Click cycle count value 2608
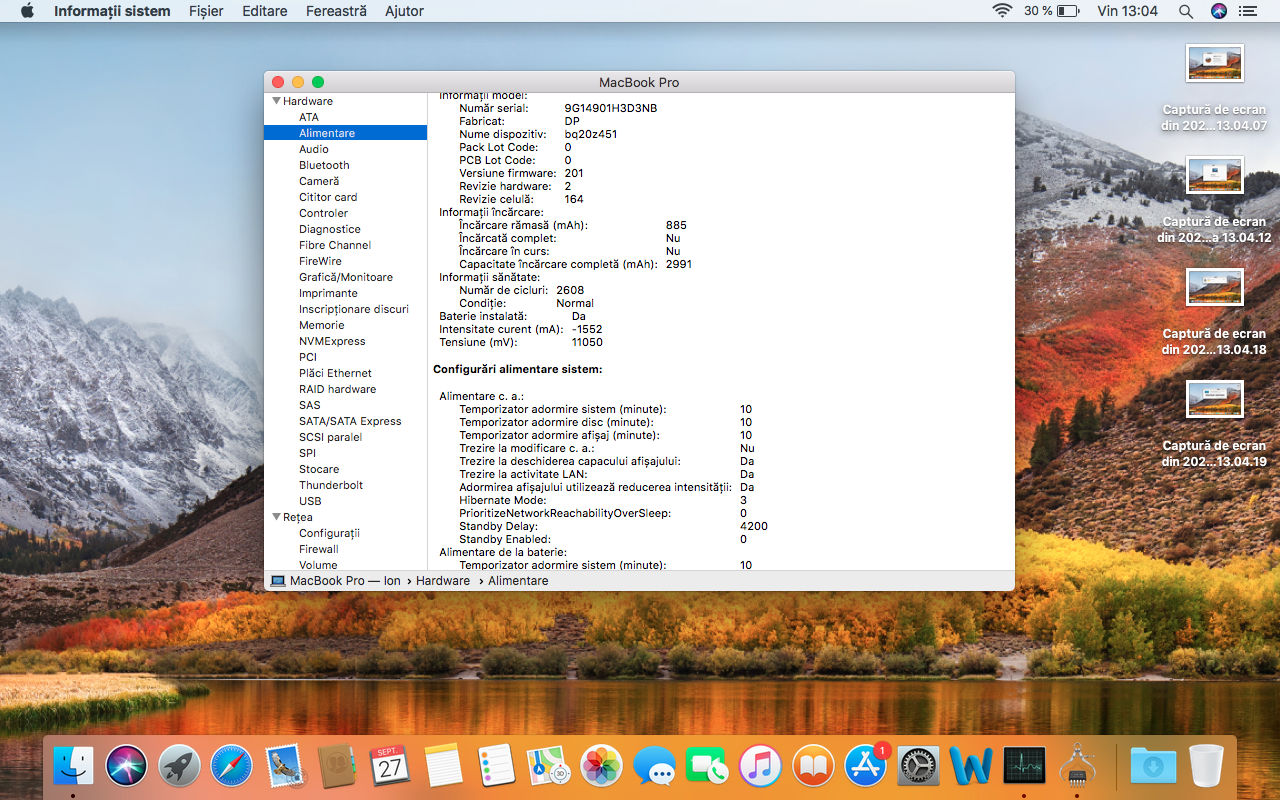 coord(570,290)
